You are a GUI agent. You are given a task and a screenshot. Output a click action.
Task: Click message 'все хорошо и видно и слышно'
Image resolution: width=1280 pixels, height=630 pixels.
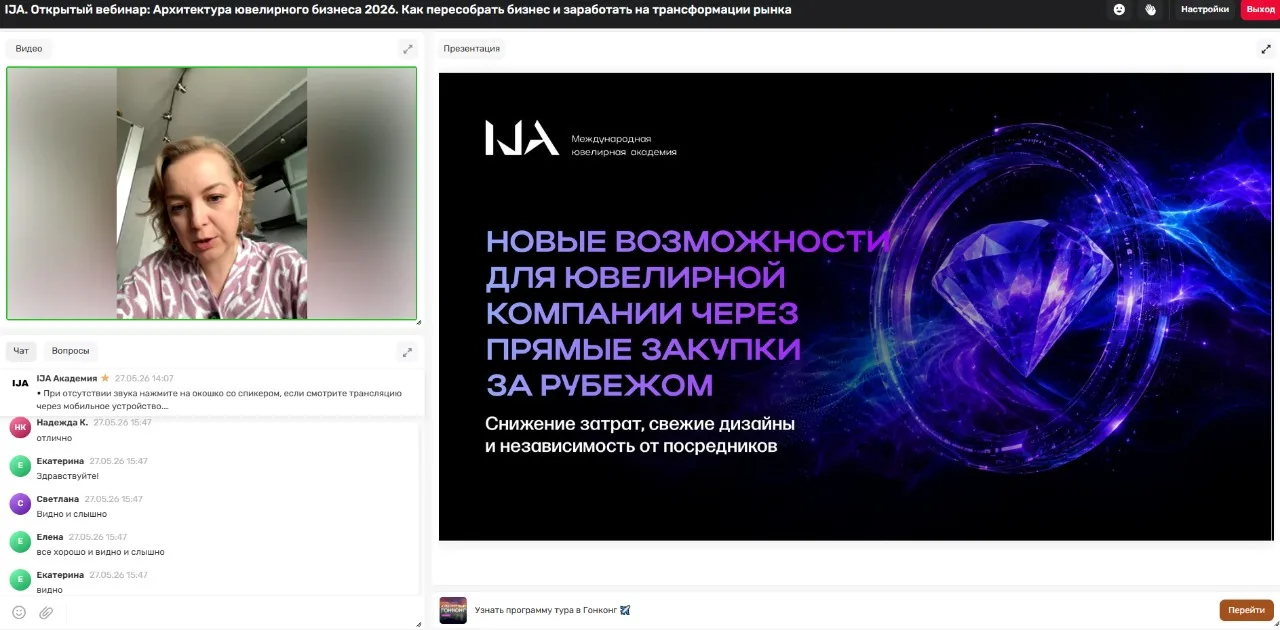[x=100, y=552]
